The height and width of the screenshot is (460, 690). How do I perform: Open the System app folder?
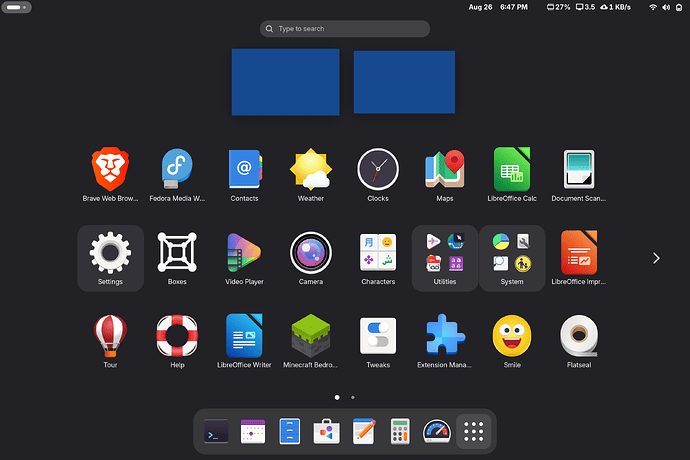[x=512, y=258]
